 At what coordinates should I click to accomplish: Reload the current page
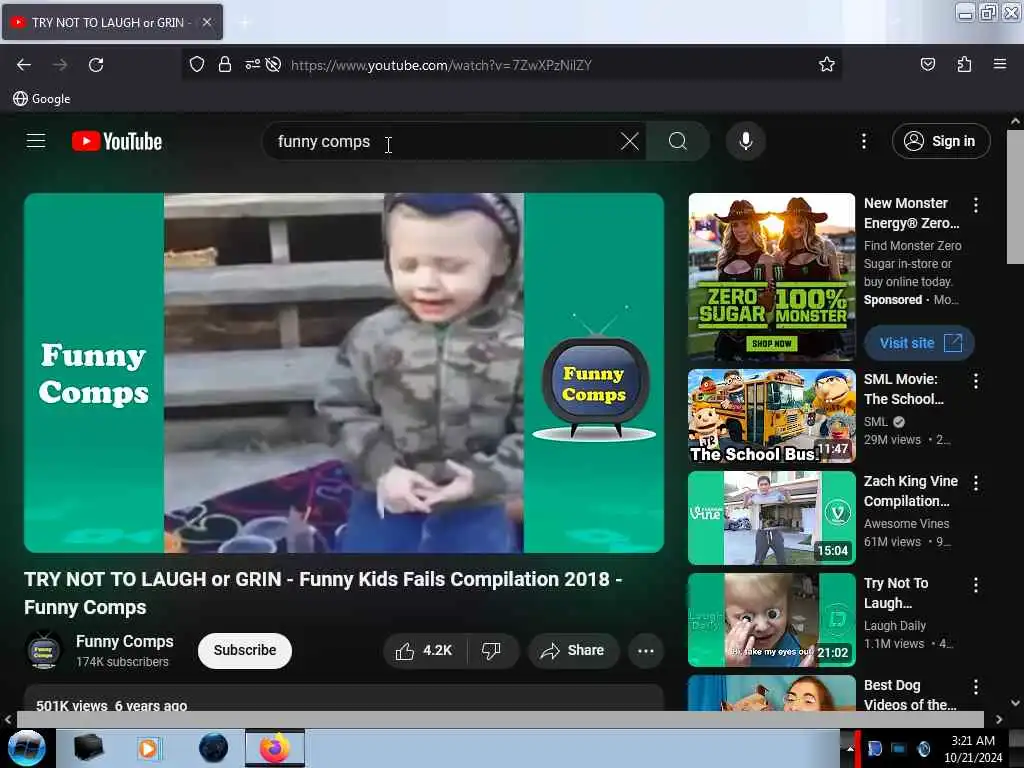tap(96, 65)
